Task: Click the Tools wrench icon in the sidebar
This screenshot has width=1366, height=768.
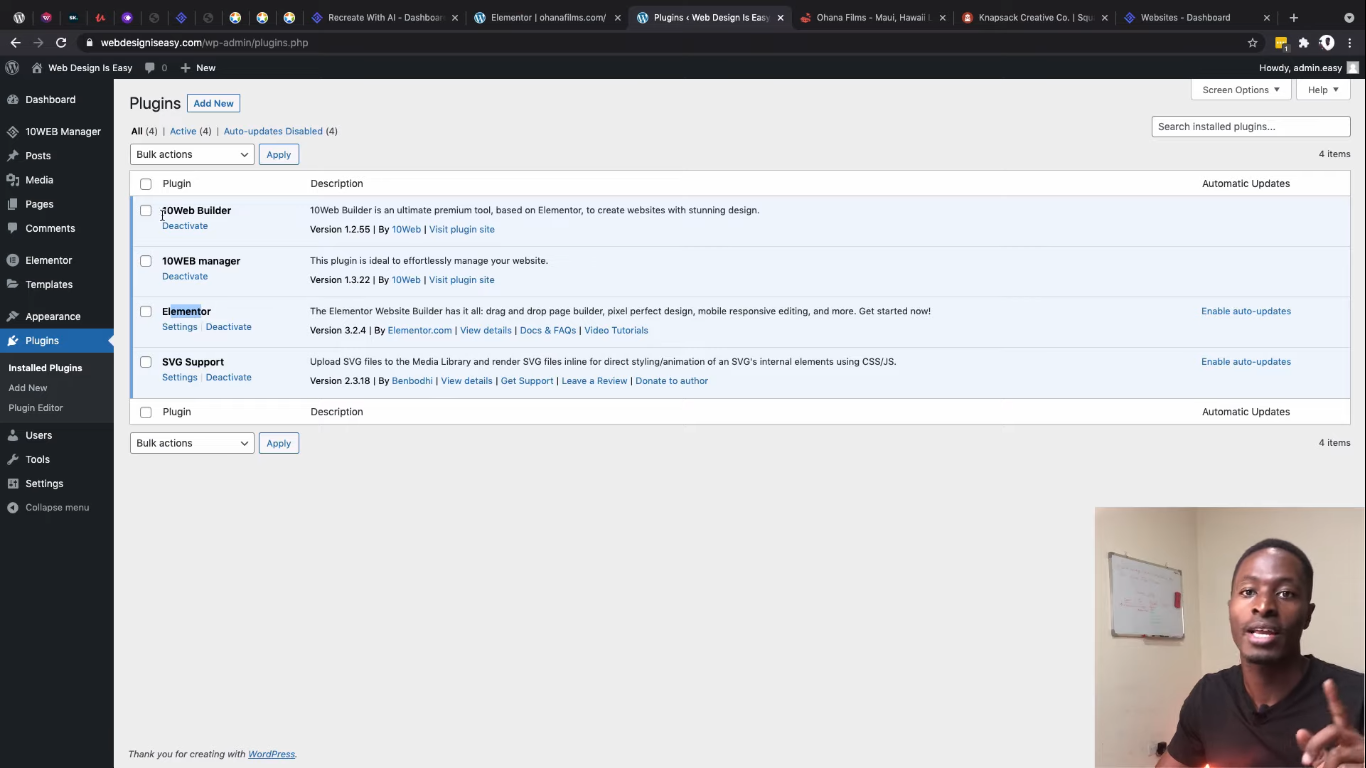Action: (x=12, y=459)
